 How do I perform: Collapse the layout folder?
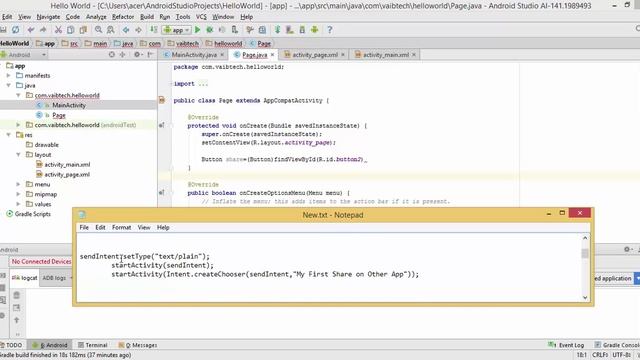[18, 155]
